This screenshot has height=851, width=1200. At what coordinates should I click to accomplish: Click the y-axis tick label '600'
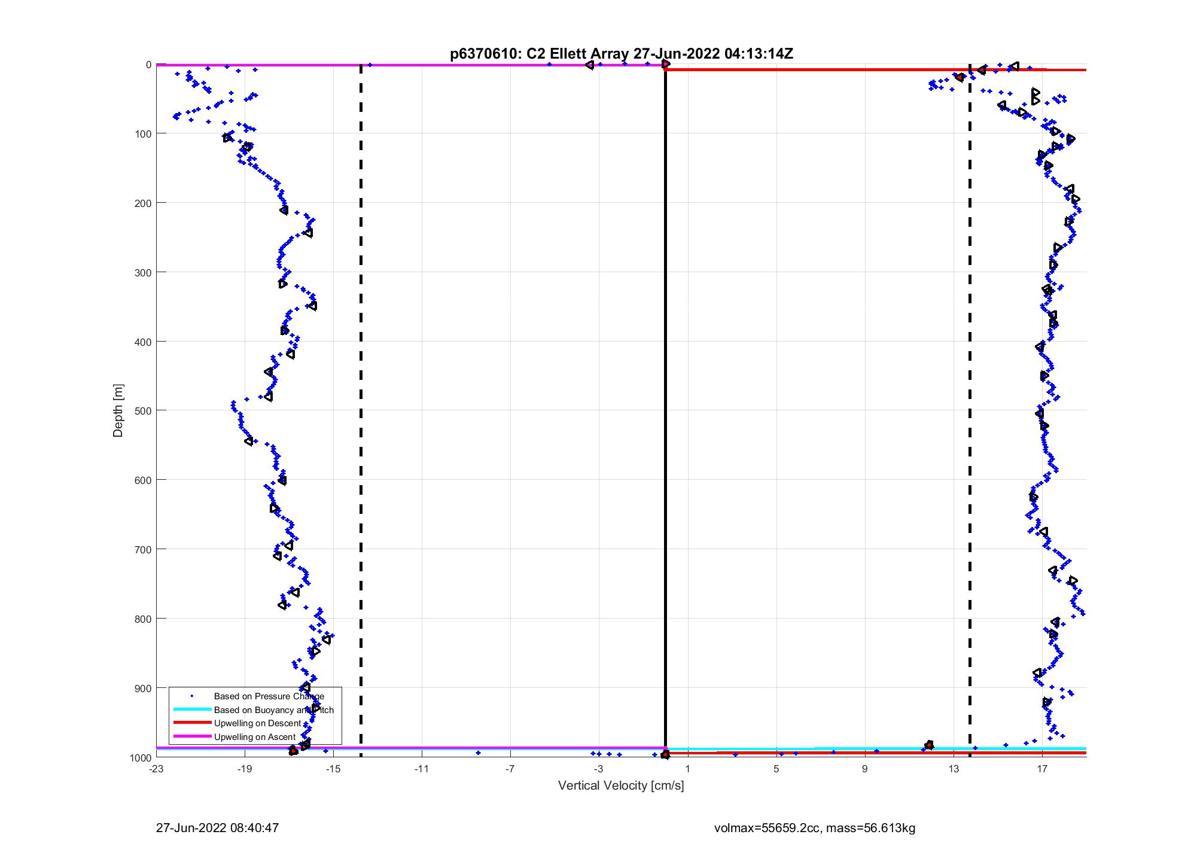click(x=143, y=480)
